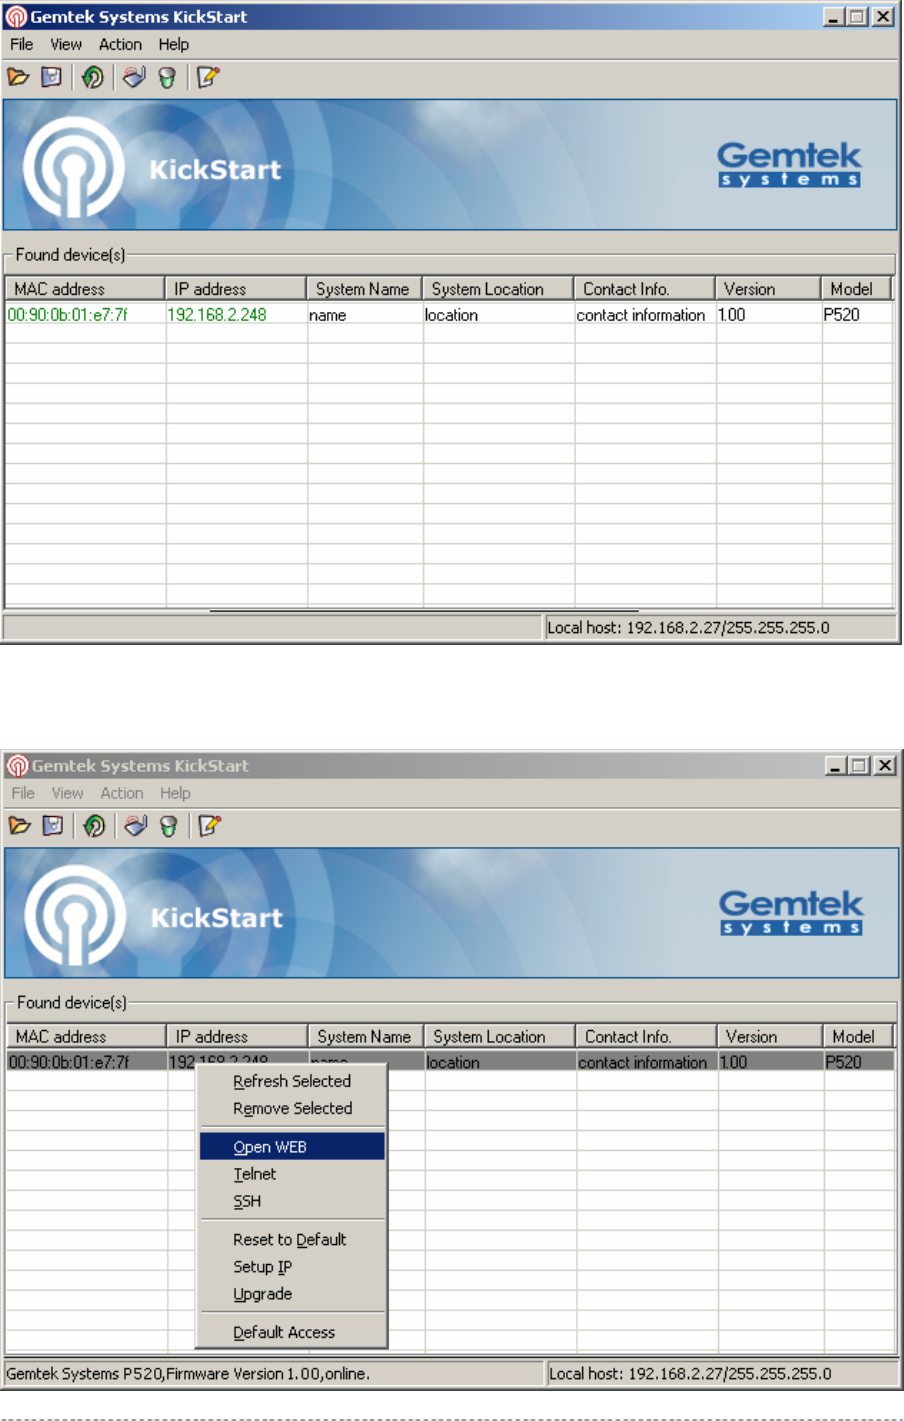Image resolution: width=904 pixels, height=1421 pixels.
Task: Click open-folder icon in active KickStart window toolbar
Action: coord(18,77)
